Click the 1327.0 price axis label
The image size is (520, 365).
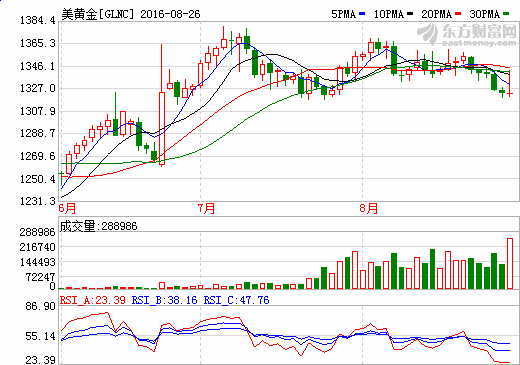pos(38,88)
